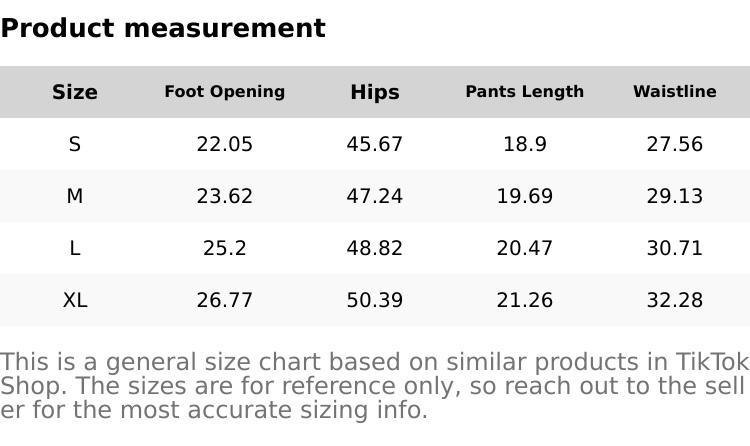Click the Product measurement heading
This screenshot has height=446, width=750.
pyautogui.click(x=163, y=28)
